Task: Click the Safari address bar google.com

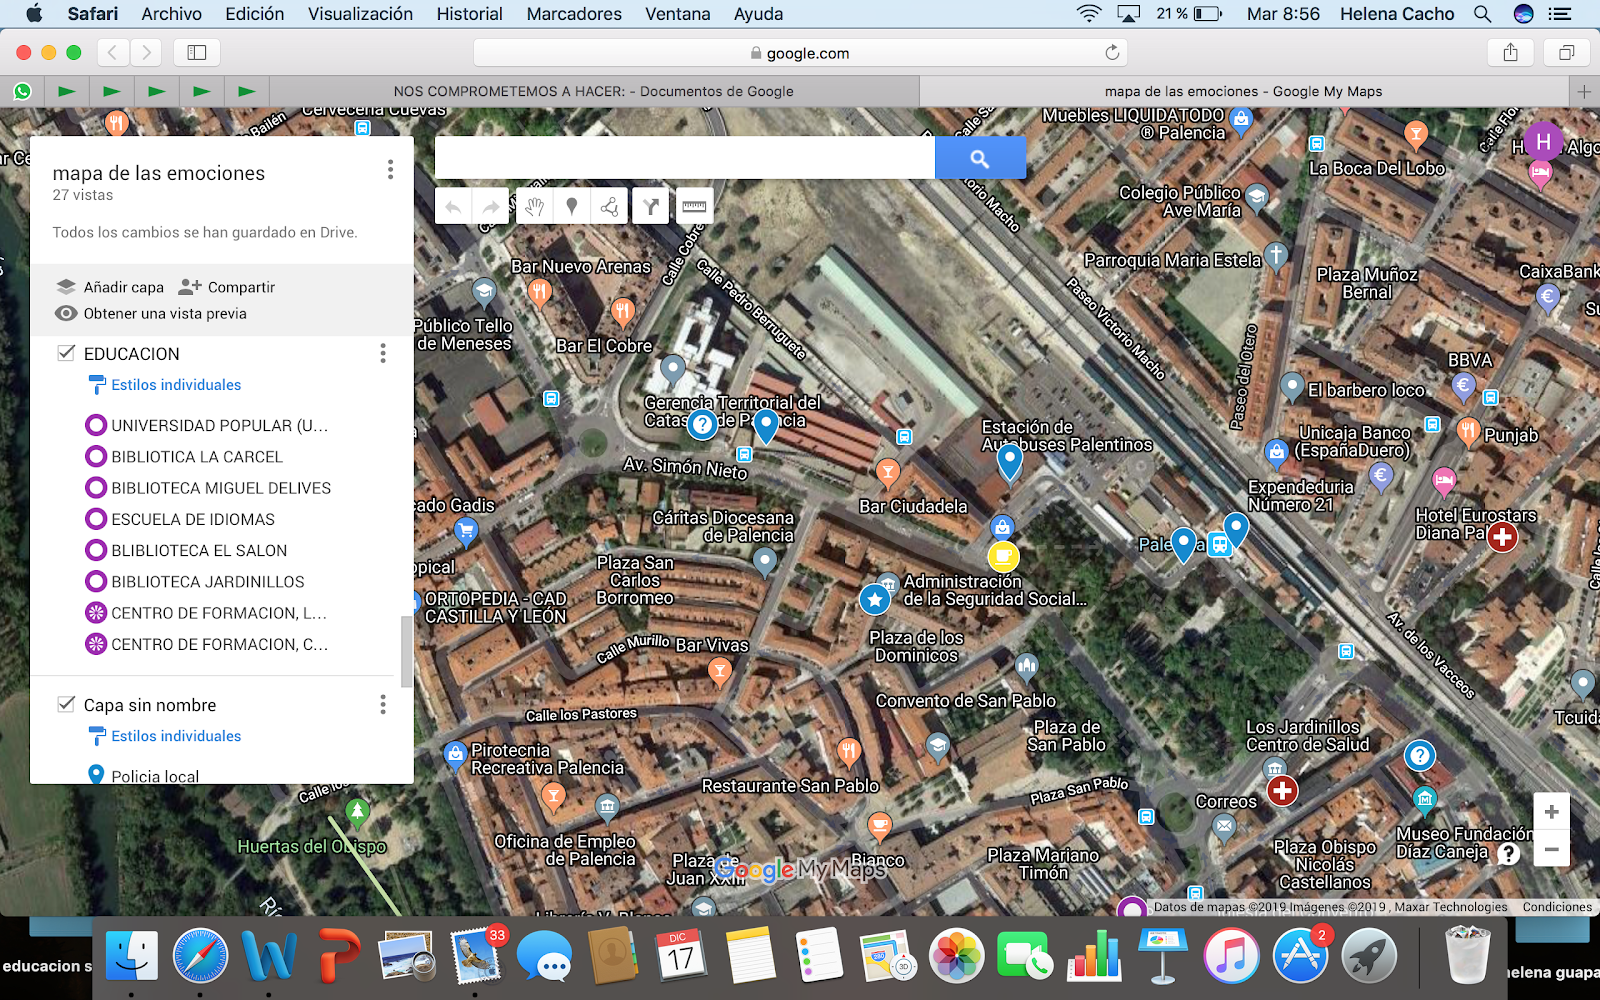Action: click(x=800, y=53)
